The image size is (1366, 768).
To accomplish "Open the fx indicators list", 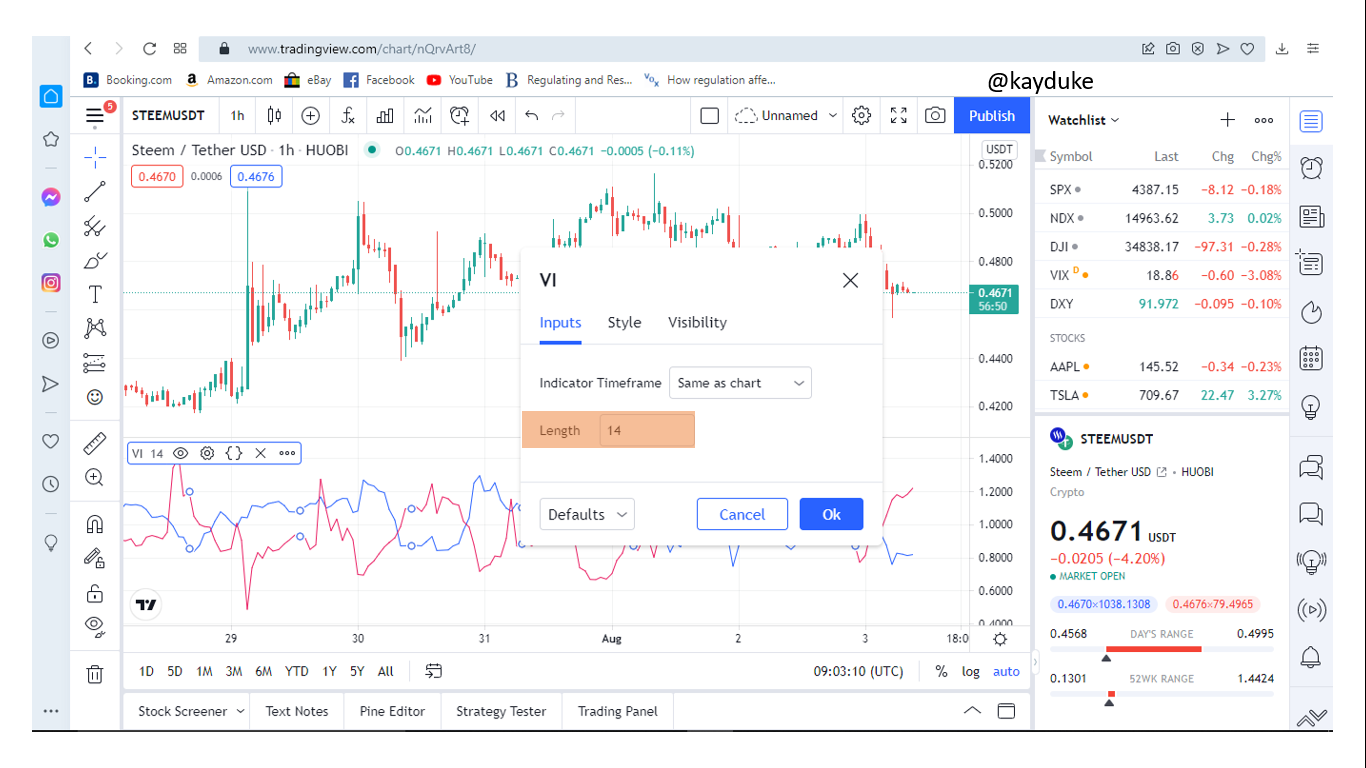I will click(x=348, y=116).
